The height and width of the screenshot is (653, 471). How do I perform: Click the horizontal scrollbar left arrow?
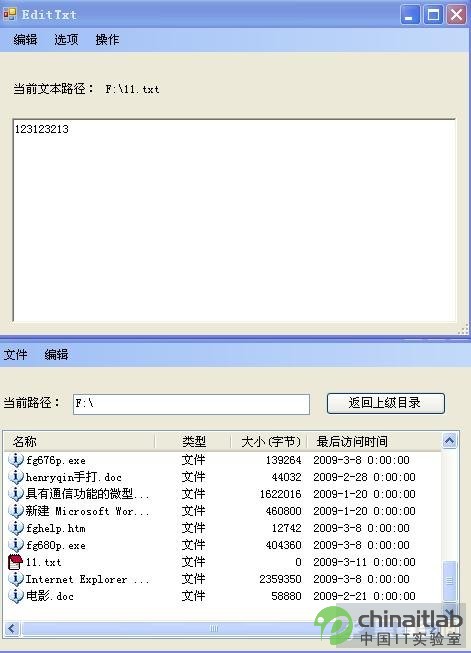click(12, 628)
